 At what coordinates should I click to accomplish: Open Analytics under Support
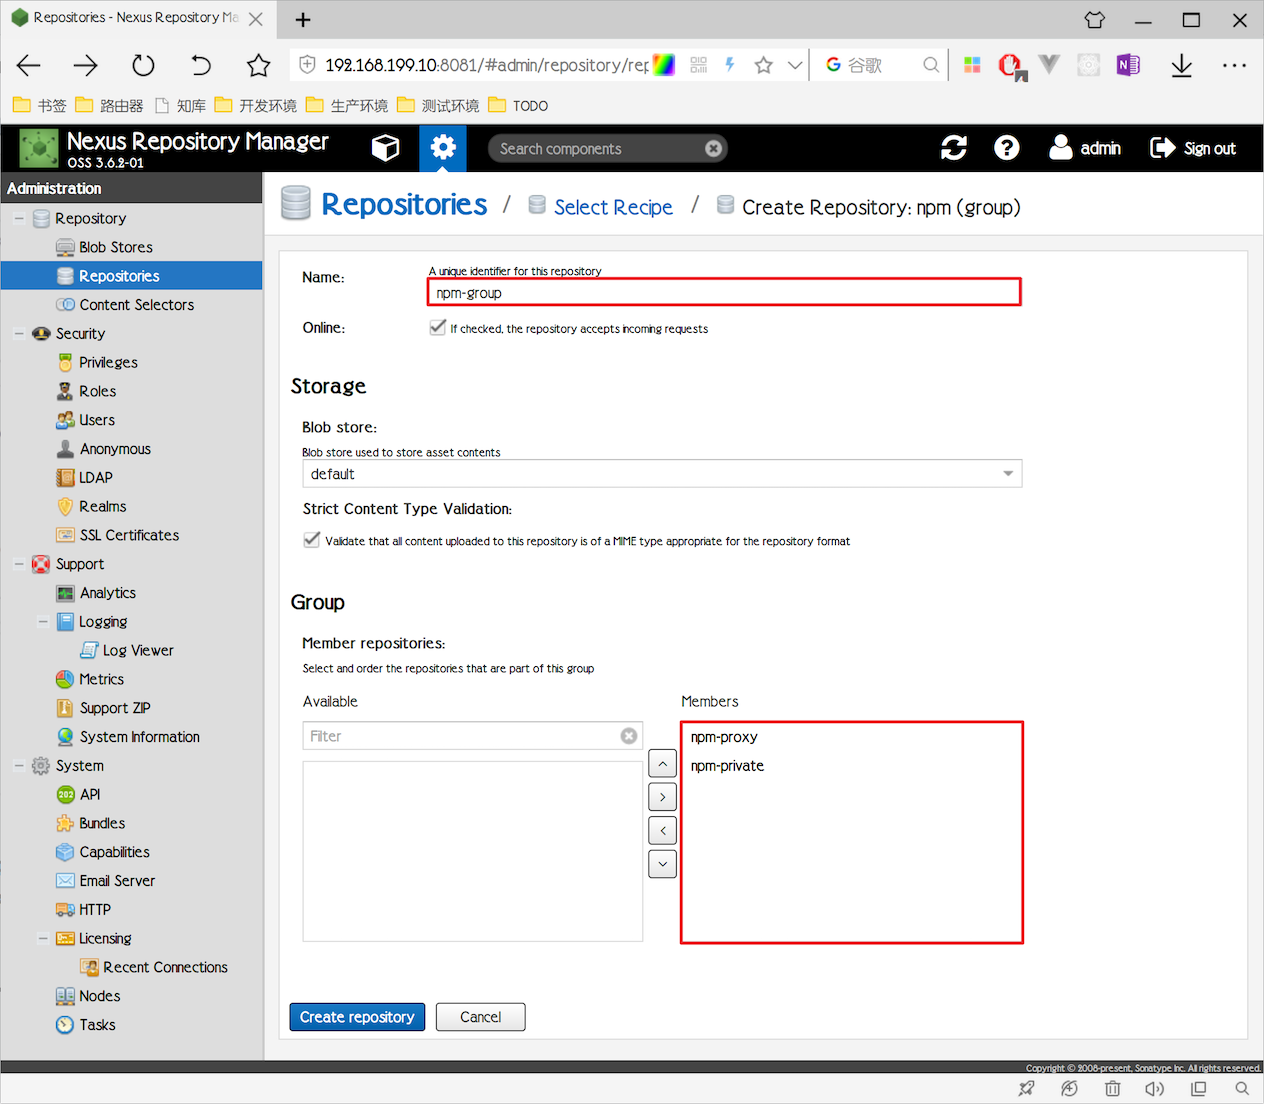click(107, 593)
